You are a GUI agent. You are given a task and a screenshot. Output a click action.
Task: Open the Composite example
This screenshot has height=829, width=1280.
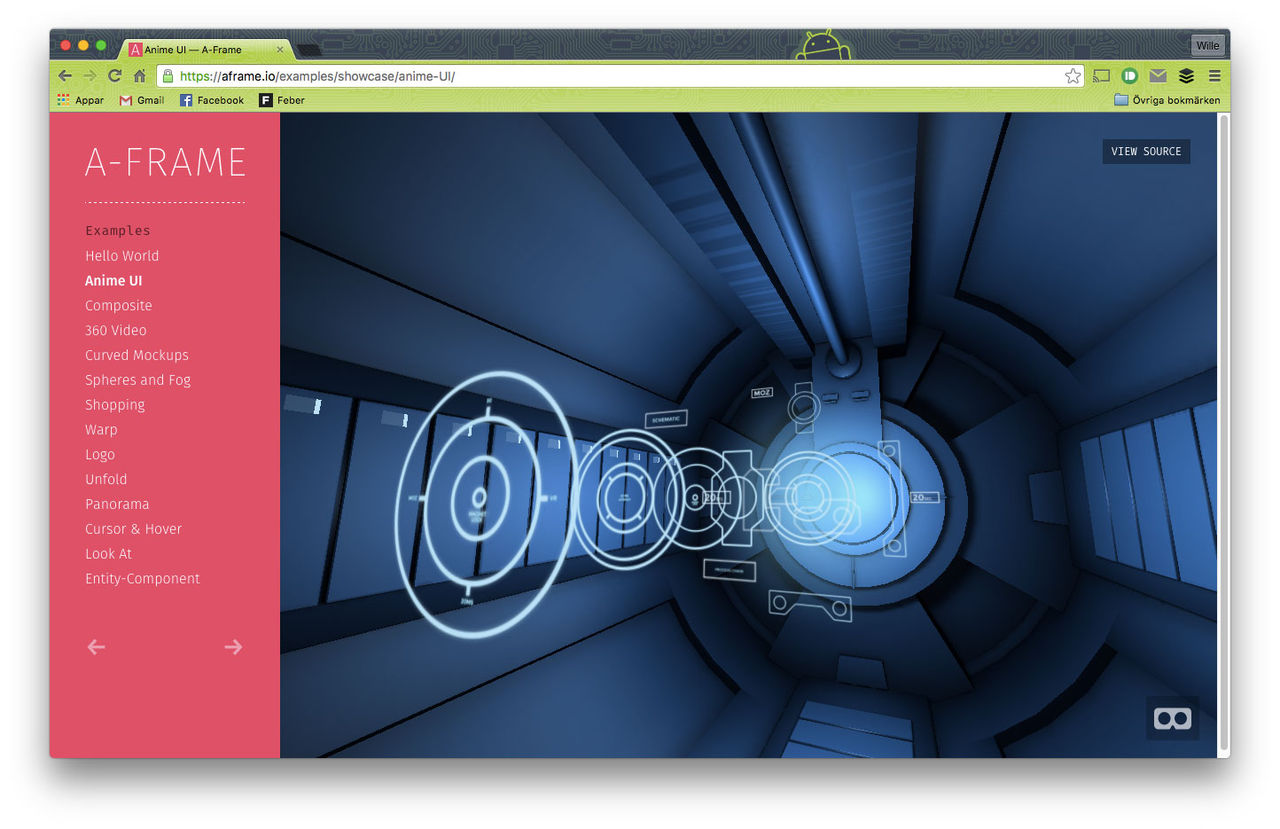pos(118,306)
